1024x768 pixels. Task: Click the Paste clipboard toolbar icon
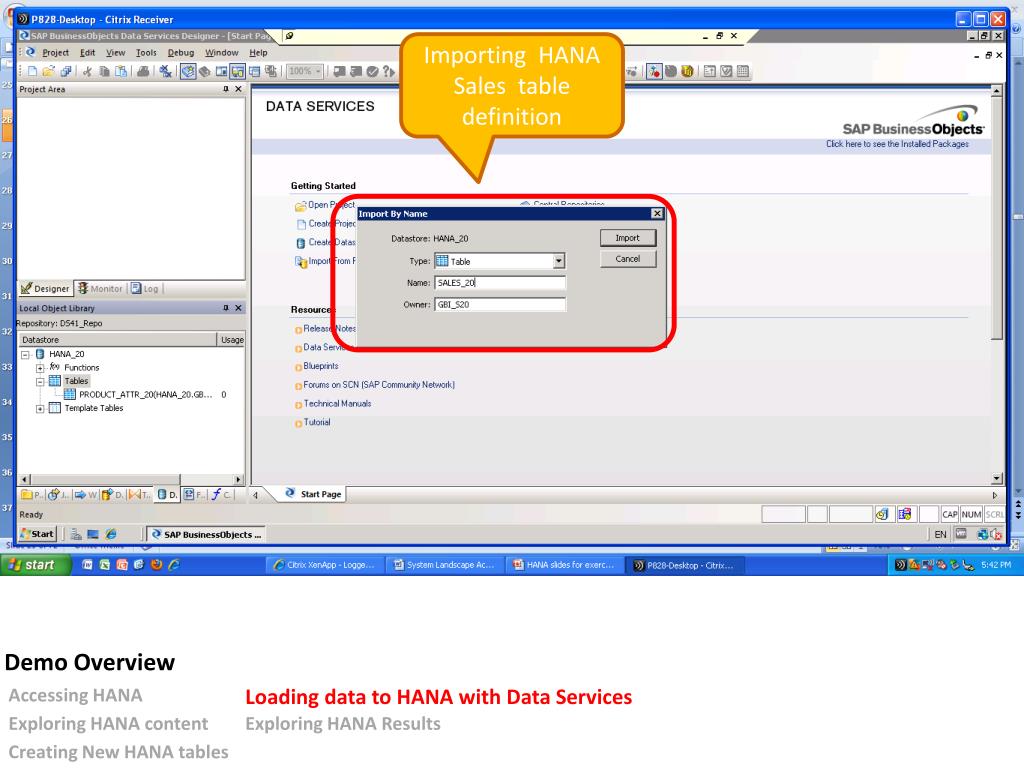click(121, 71)
